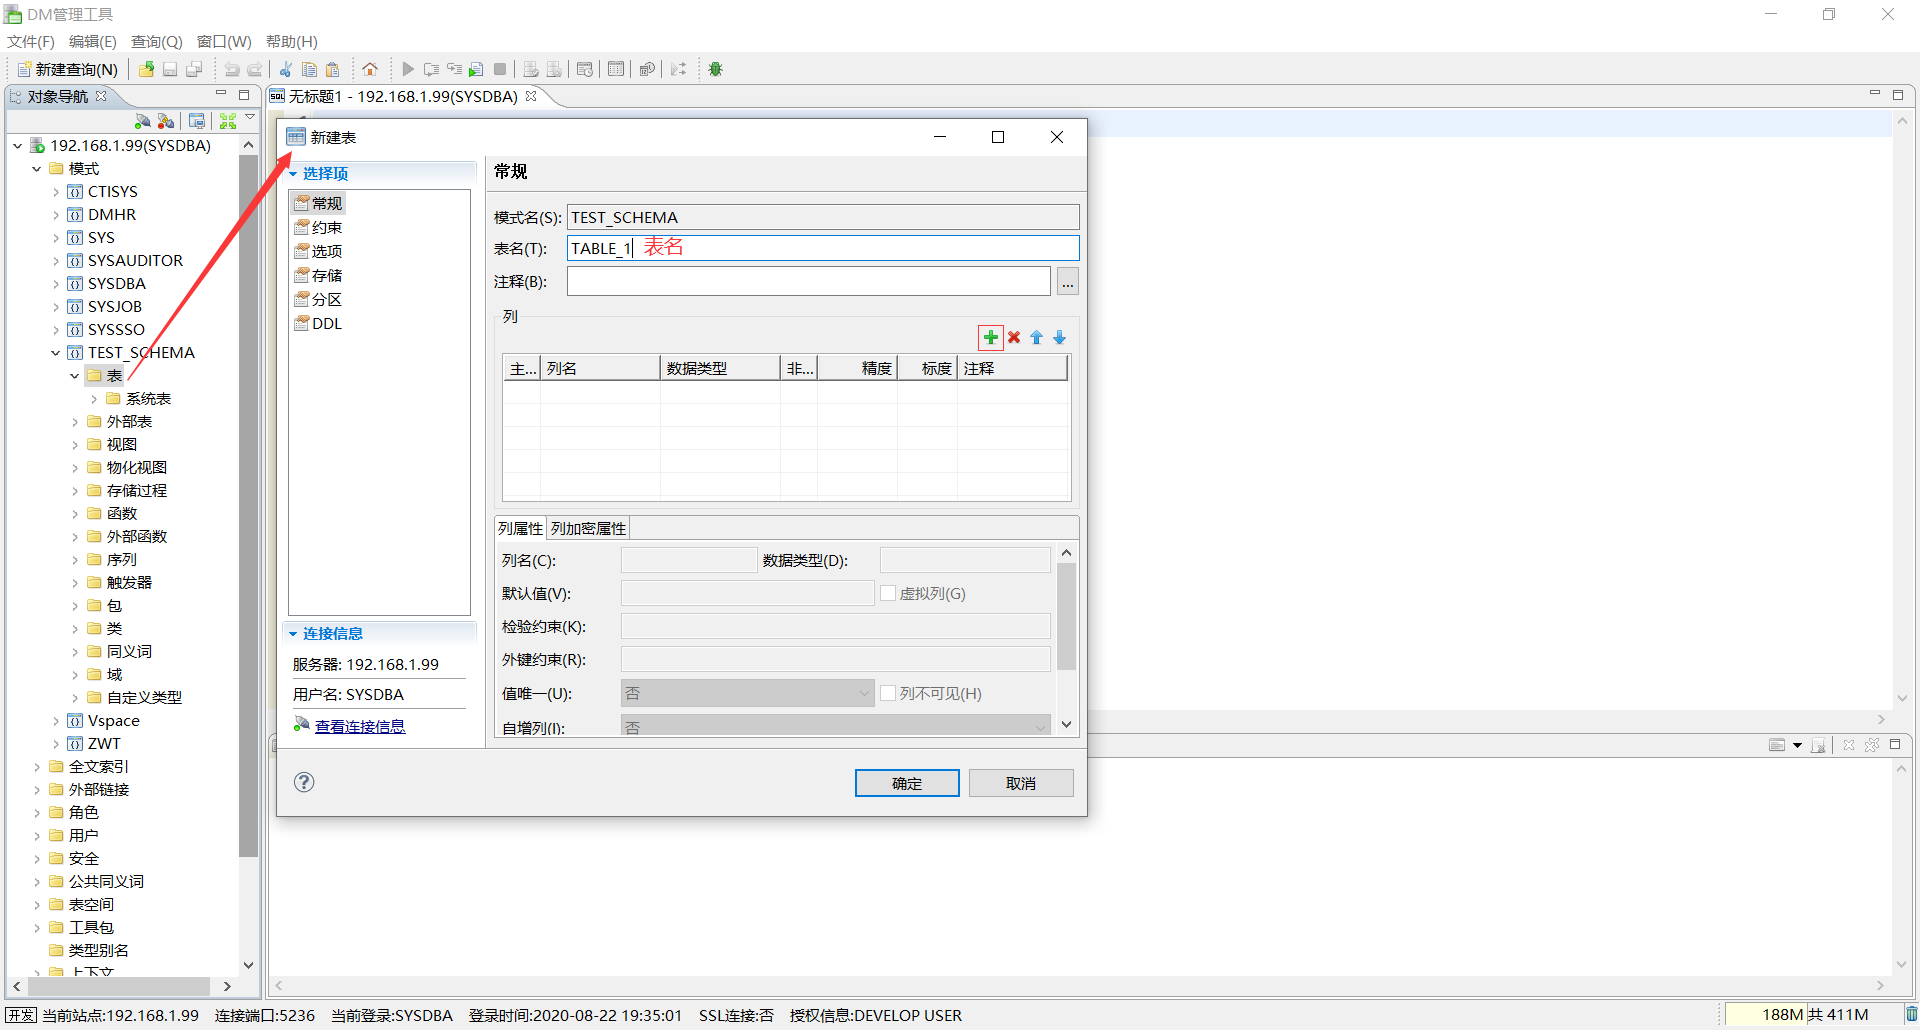Click the undo arrow icon in toolbar

coord(232,69)
